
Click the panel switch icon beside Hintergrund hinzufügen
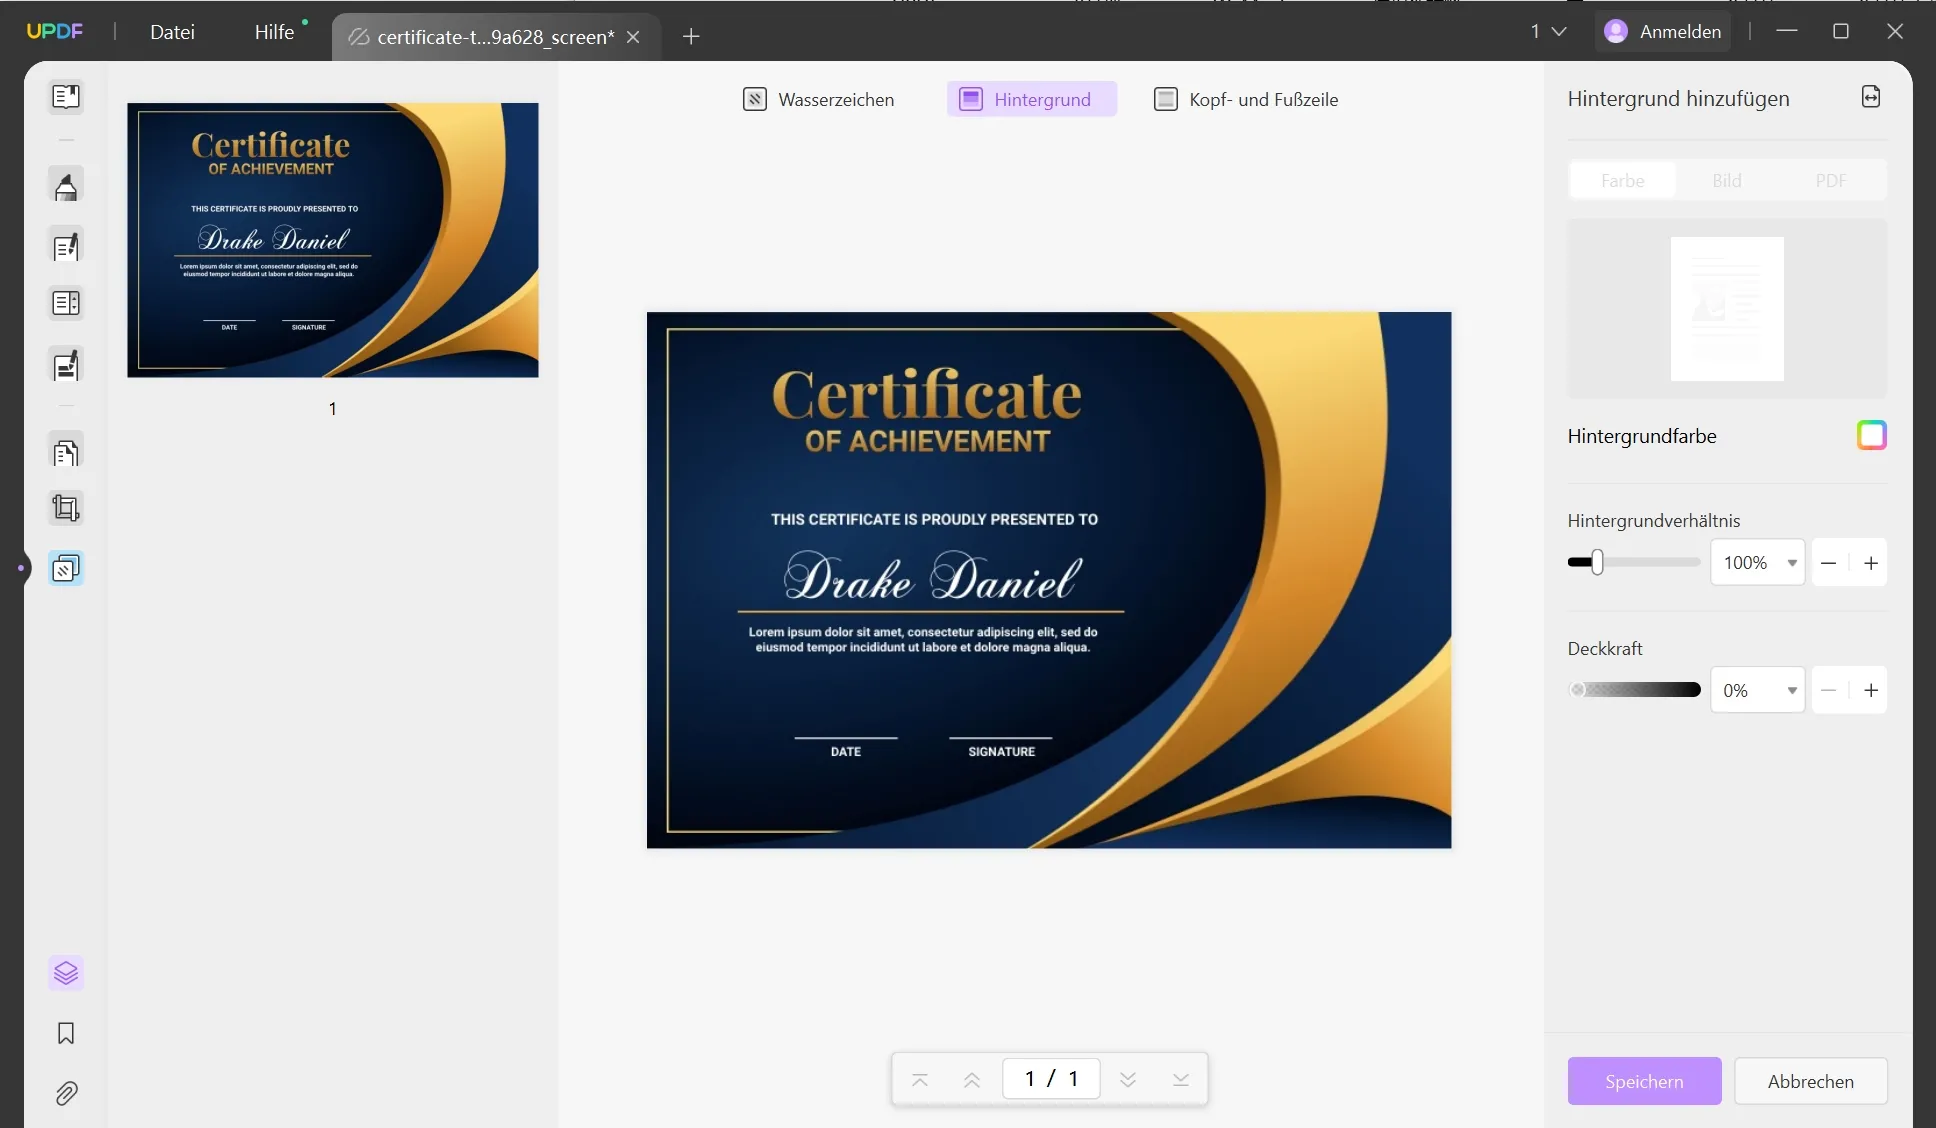(x=1871, y=97)
